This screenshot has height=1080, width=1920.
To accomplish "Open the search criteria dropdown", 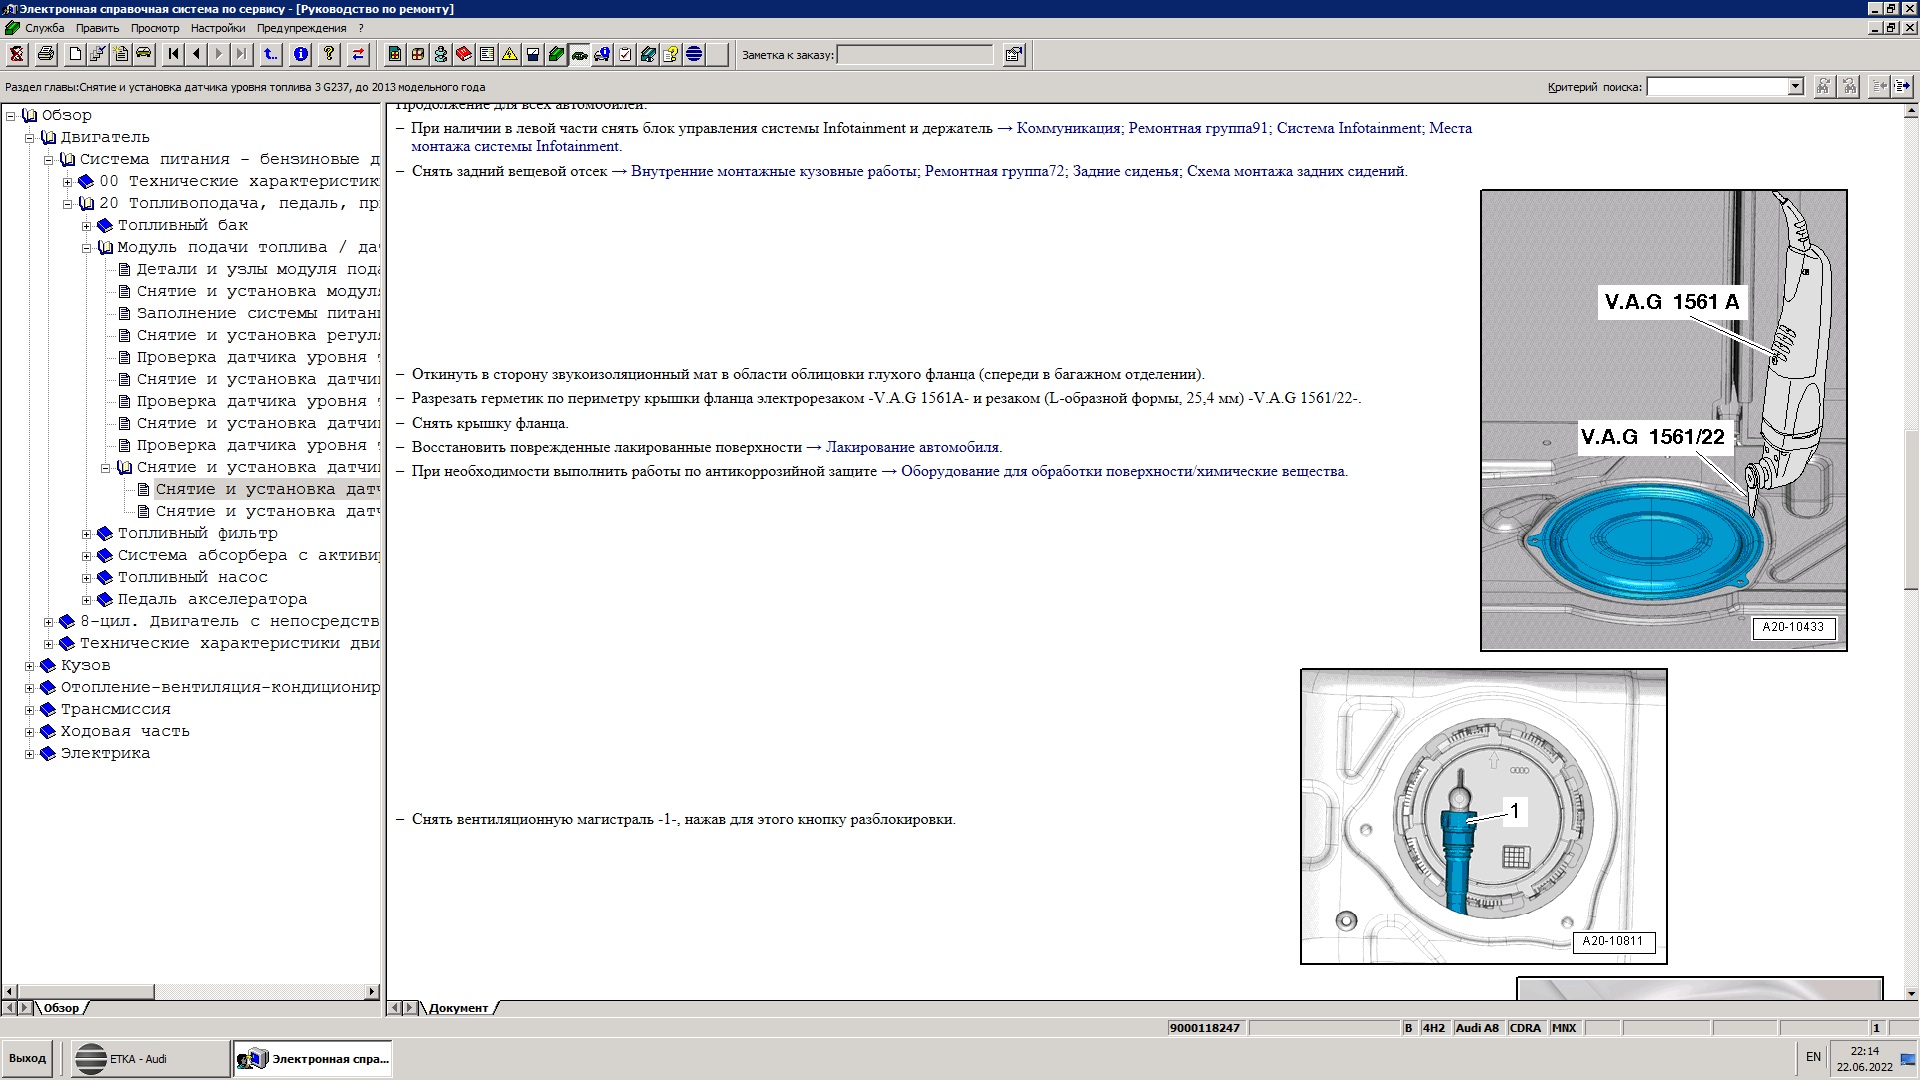I will click(x=1795, y=87).
